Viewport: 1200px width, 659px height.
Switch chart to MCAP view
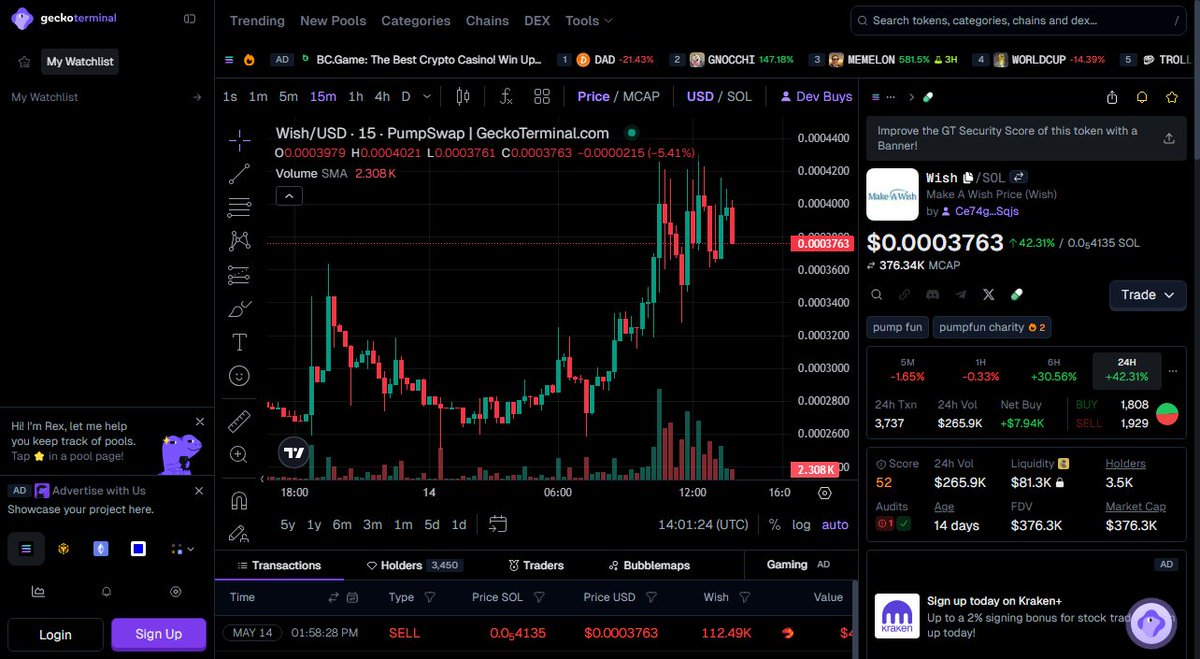642,96
